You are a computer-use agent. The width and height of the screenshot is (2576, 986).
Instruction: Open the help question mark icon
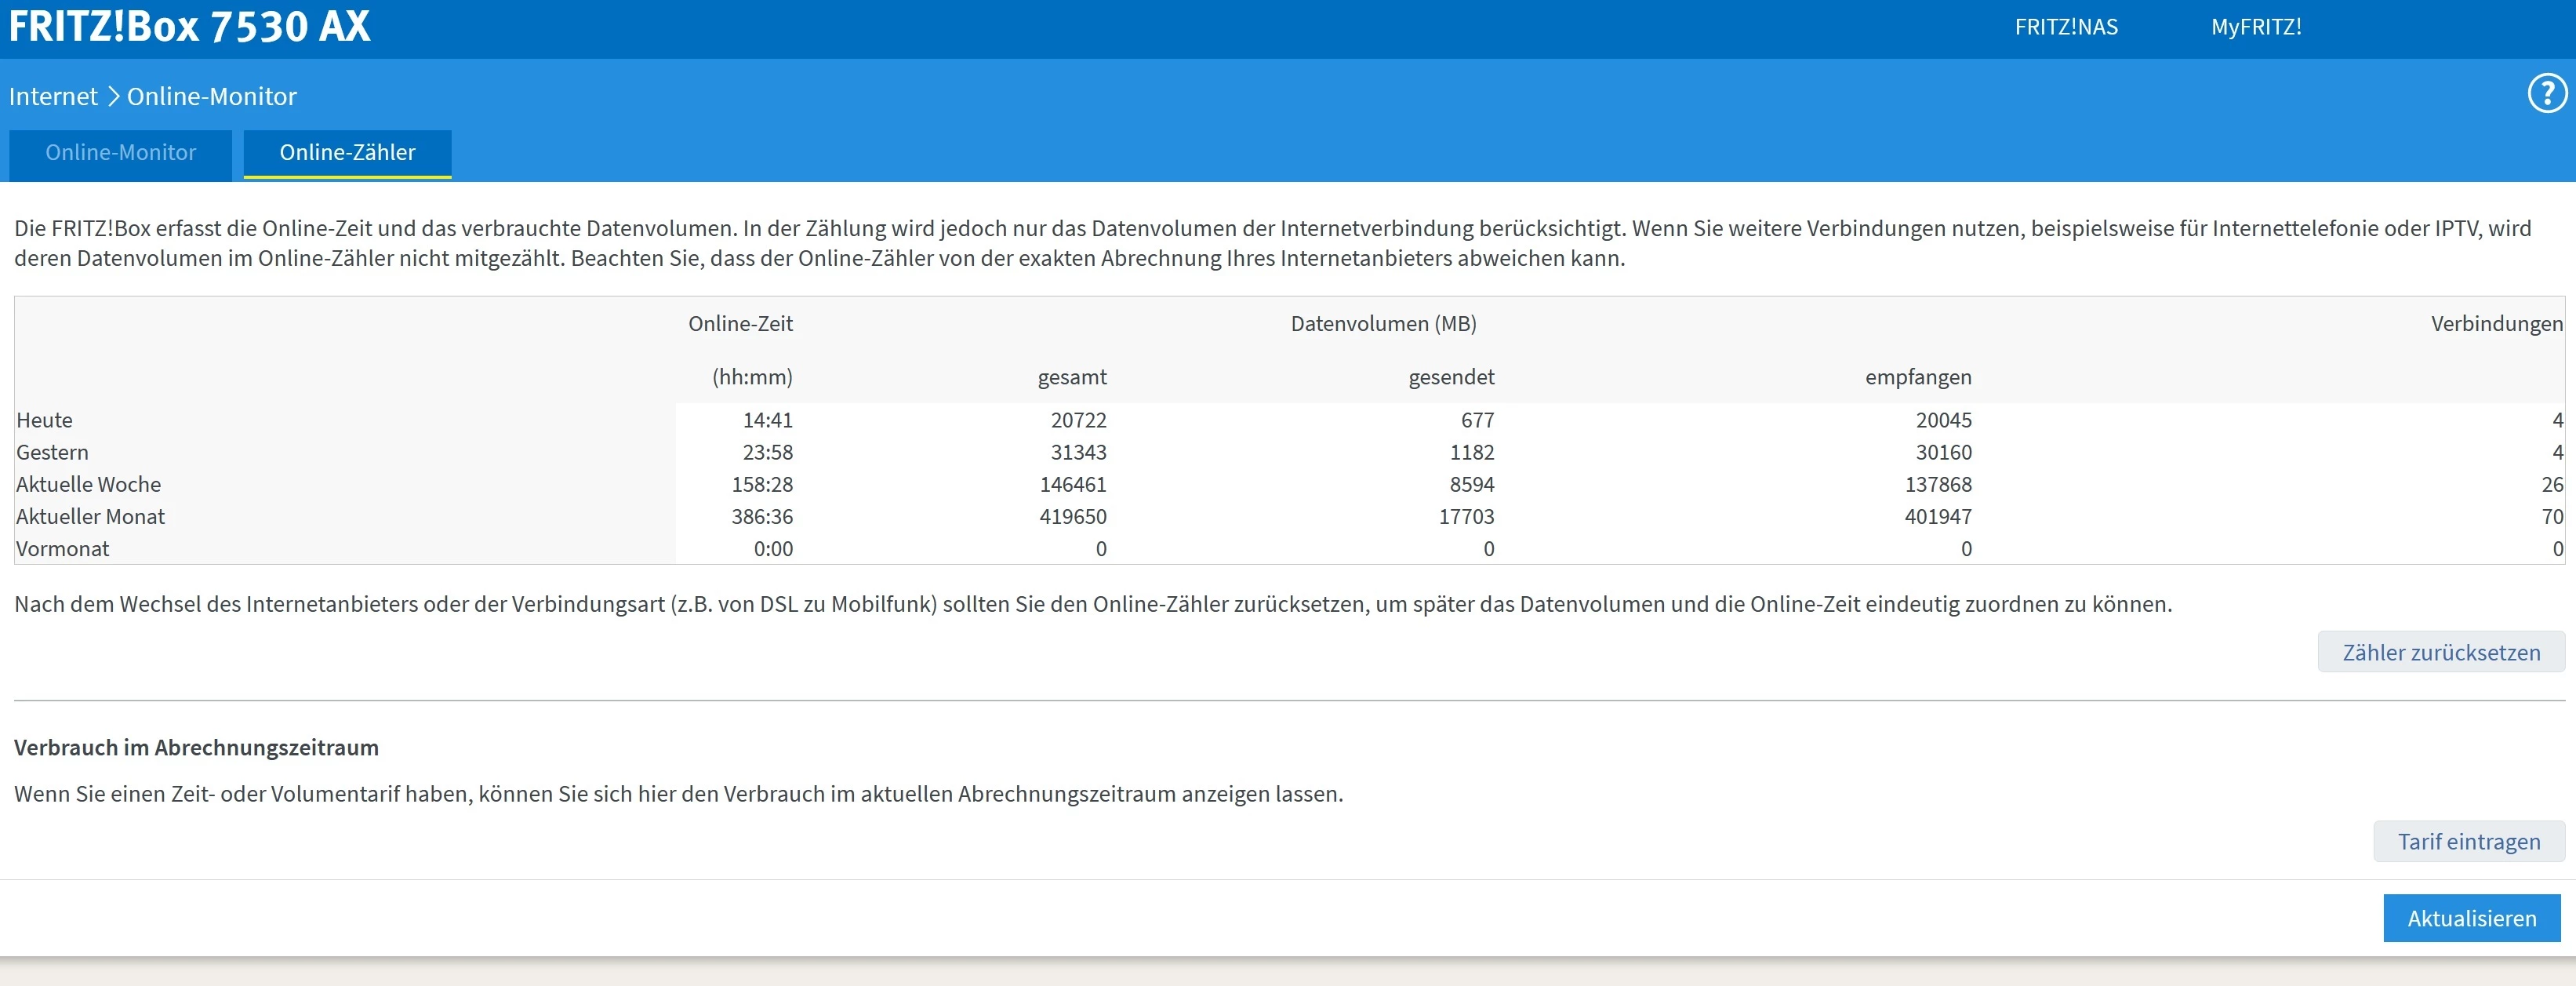(2546, 95)
